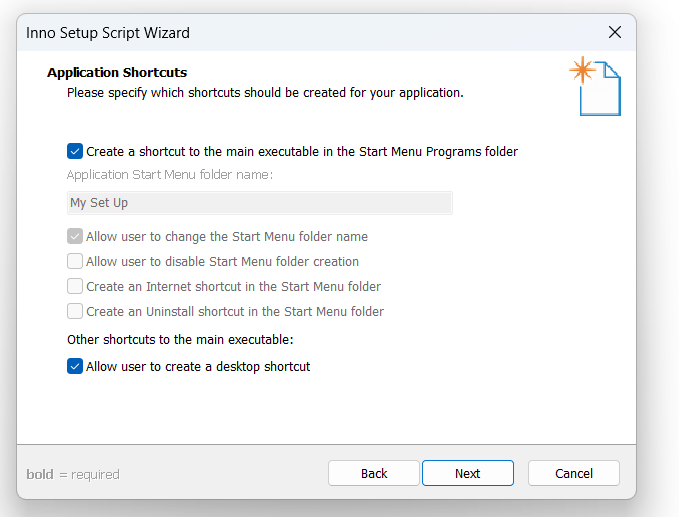
Task: Click the 'Please specify which shortcuts' description text
Action: pyautogui.click(x=265, y=93)
